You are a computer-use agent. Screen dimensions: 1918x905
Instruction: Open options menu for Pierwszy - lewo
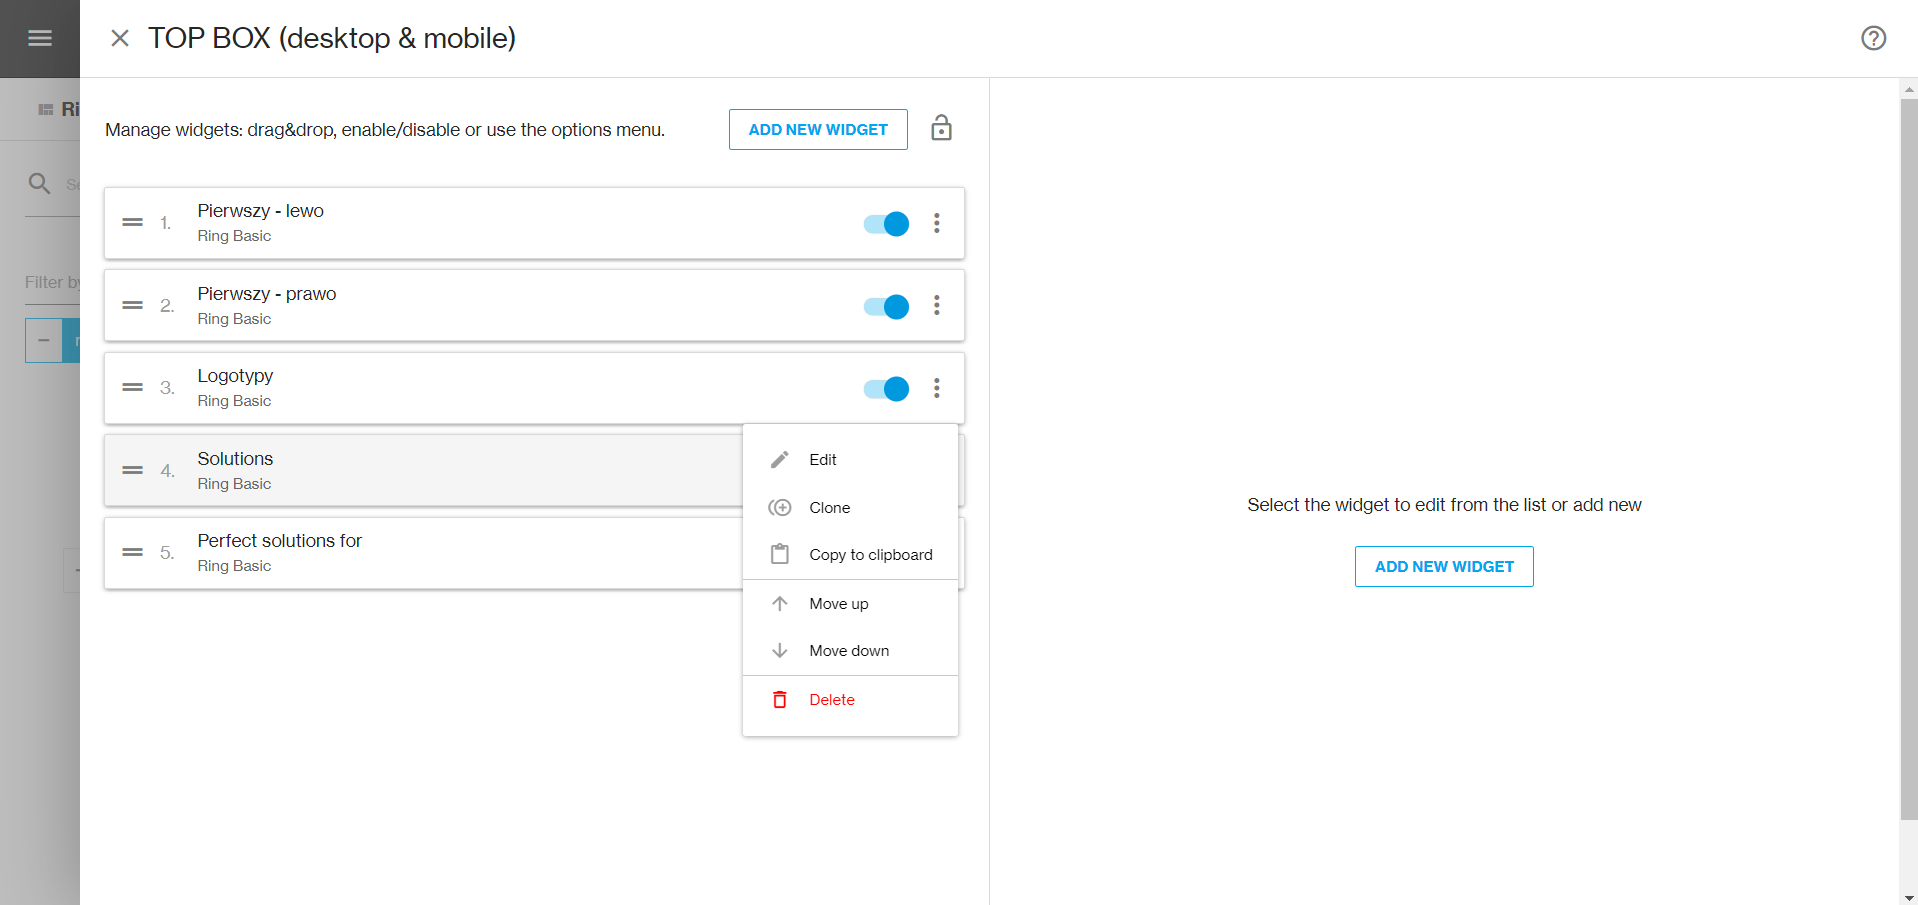tap(937, 223)
